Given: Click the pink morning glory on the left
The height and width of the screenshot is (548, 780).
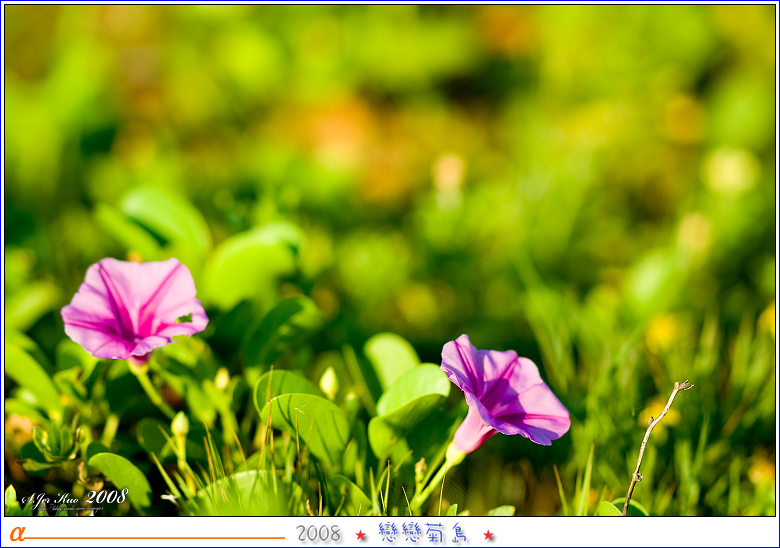Looking at the screenshot, I should tap(133, 307).
